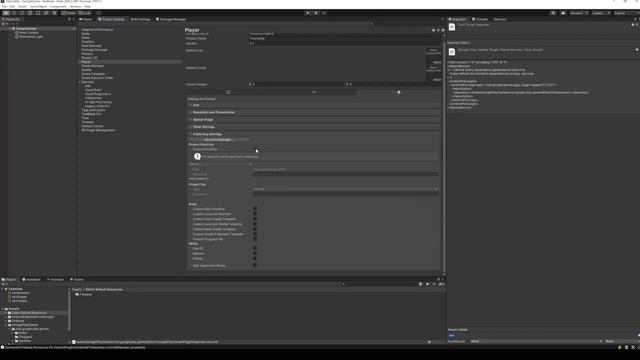The height and width of the screenshot is (360, 640).
Task: Open the Animator tab in bottom panel
Action: [x=56, y=280]
